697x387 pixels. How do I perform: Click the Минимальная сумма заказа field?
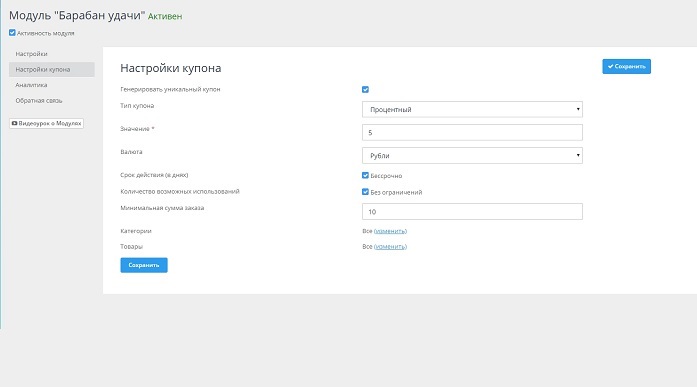472,211
